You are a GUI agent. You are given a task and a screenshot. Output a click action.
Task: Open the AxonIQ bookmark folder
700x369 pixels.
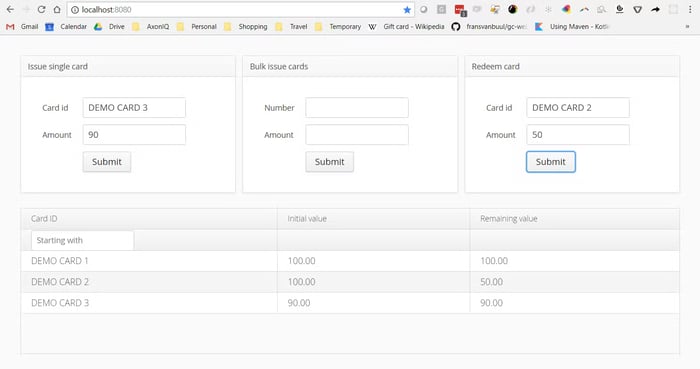click(150, 27)
